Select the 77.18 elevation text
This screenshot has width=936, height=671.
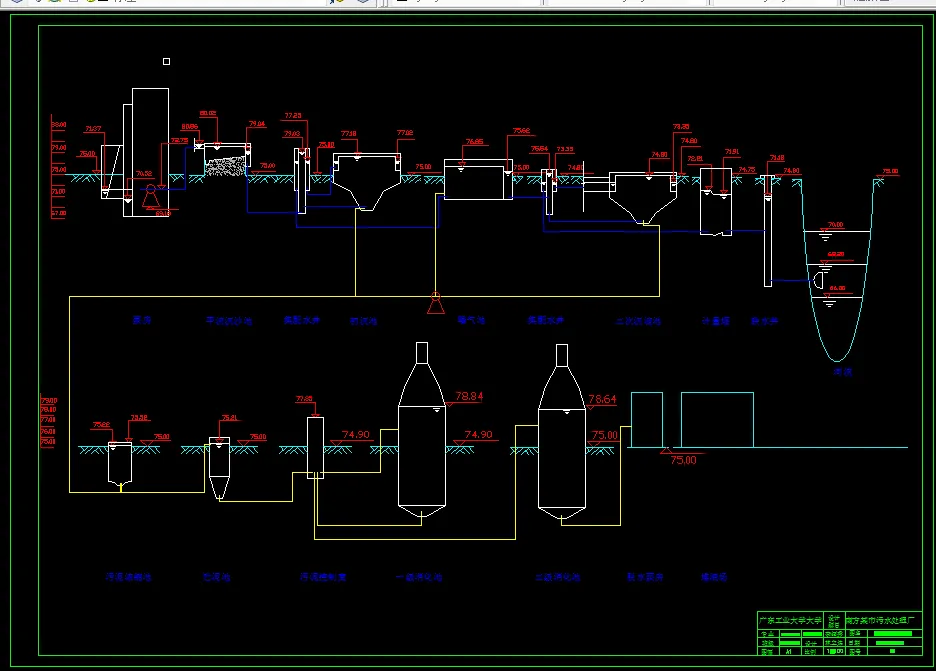pyautogui.click(x=349, y=134)
